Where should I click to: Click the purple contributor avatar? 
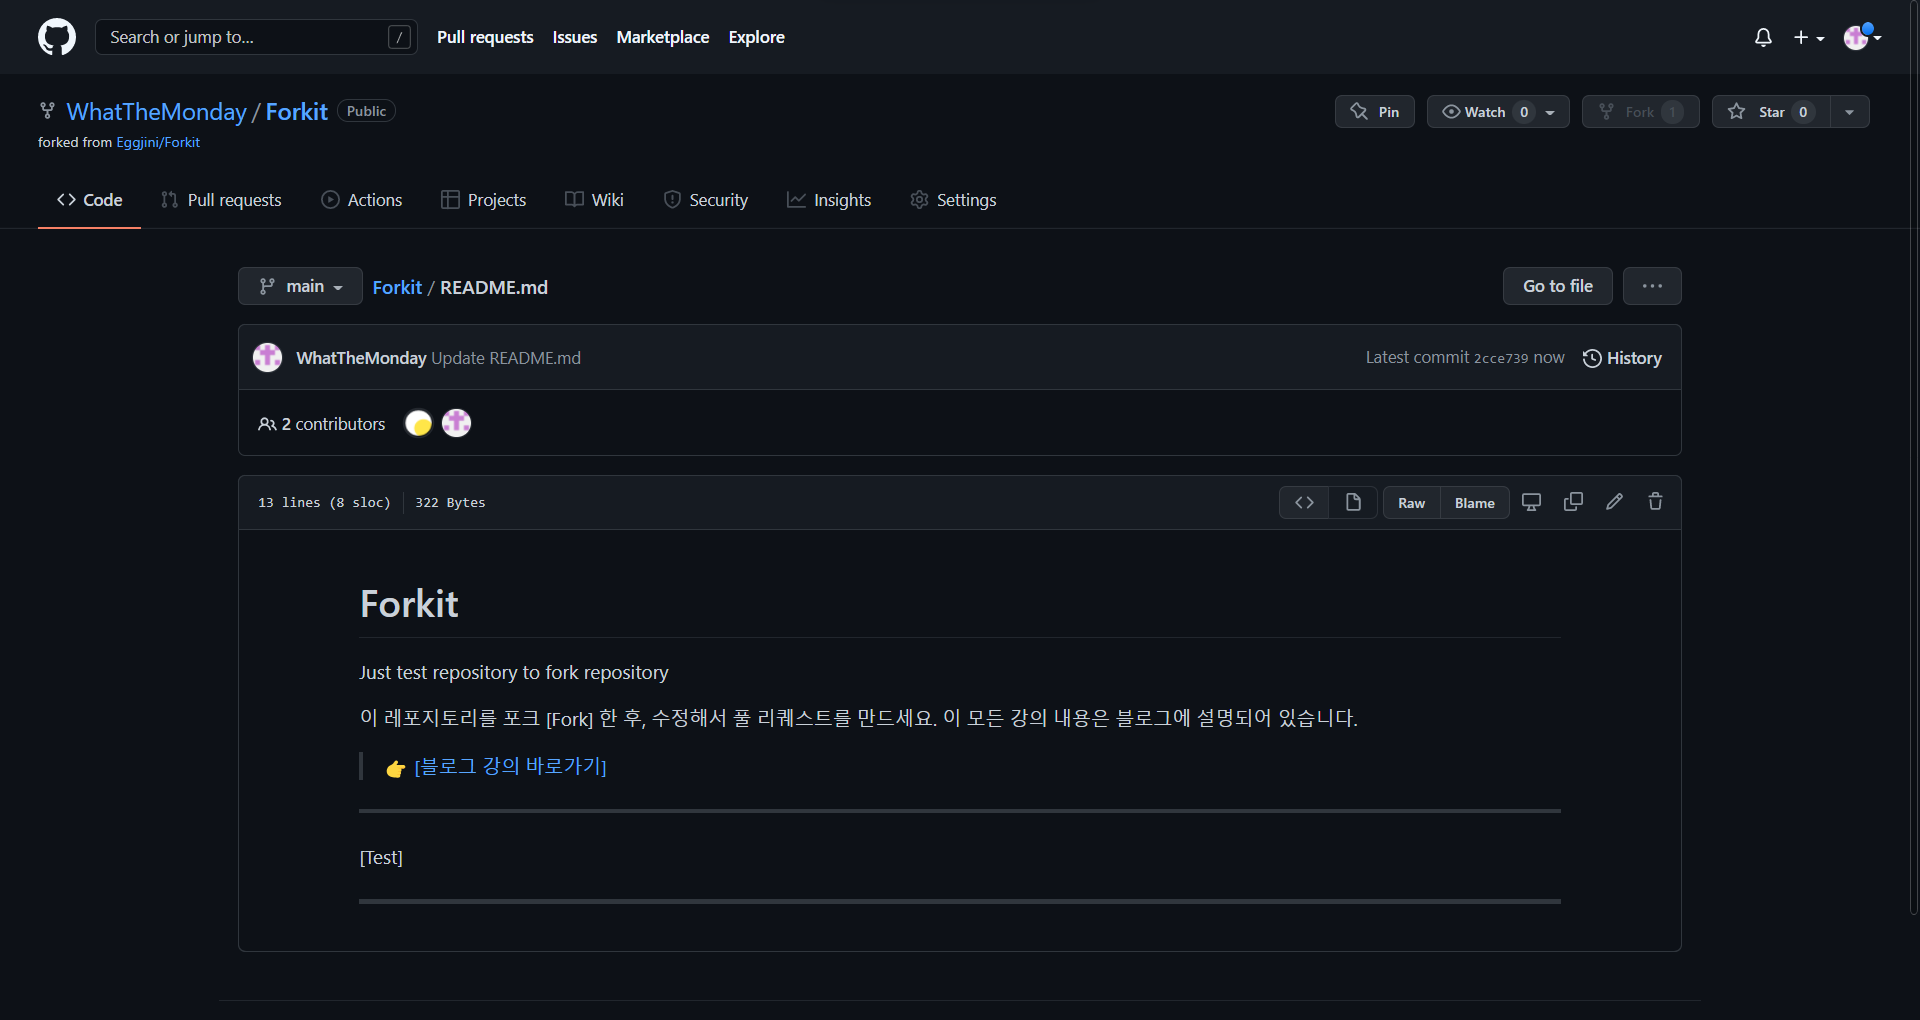457,423
